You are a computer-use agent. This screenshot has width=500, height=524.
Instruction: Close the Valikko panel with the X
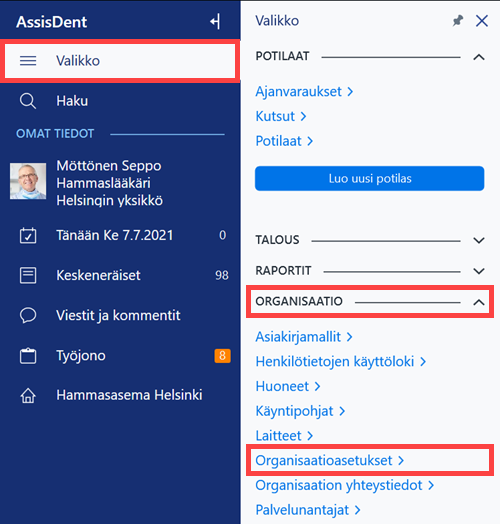coord(482,21)
